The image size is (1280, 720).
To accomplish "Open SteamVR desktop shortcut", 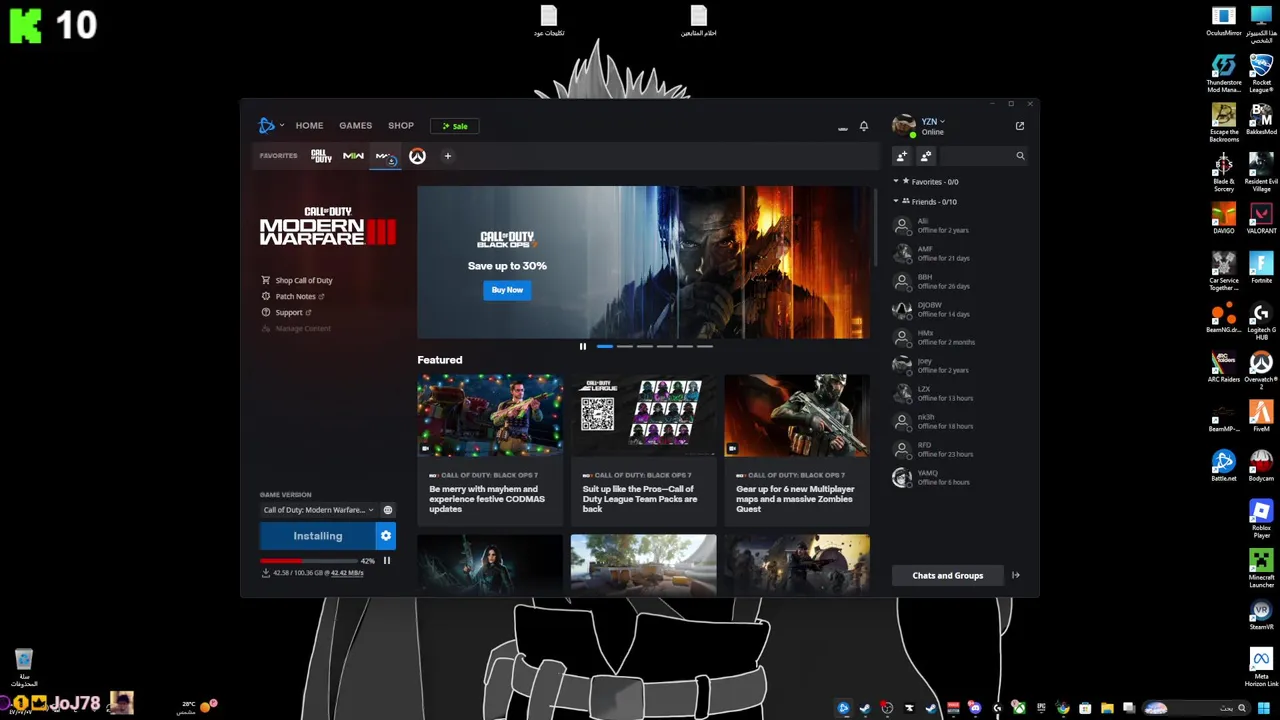I will (x=1261, y=614).
